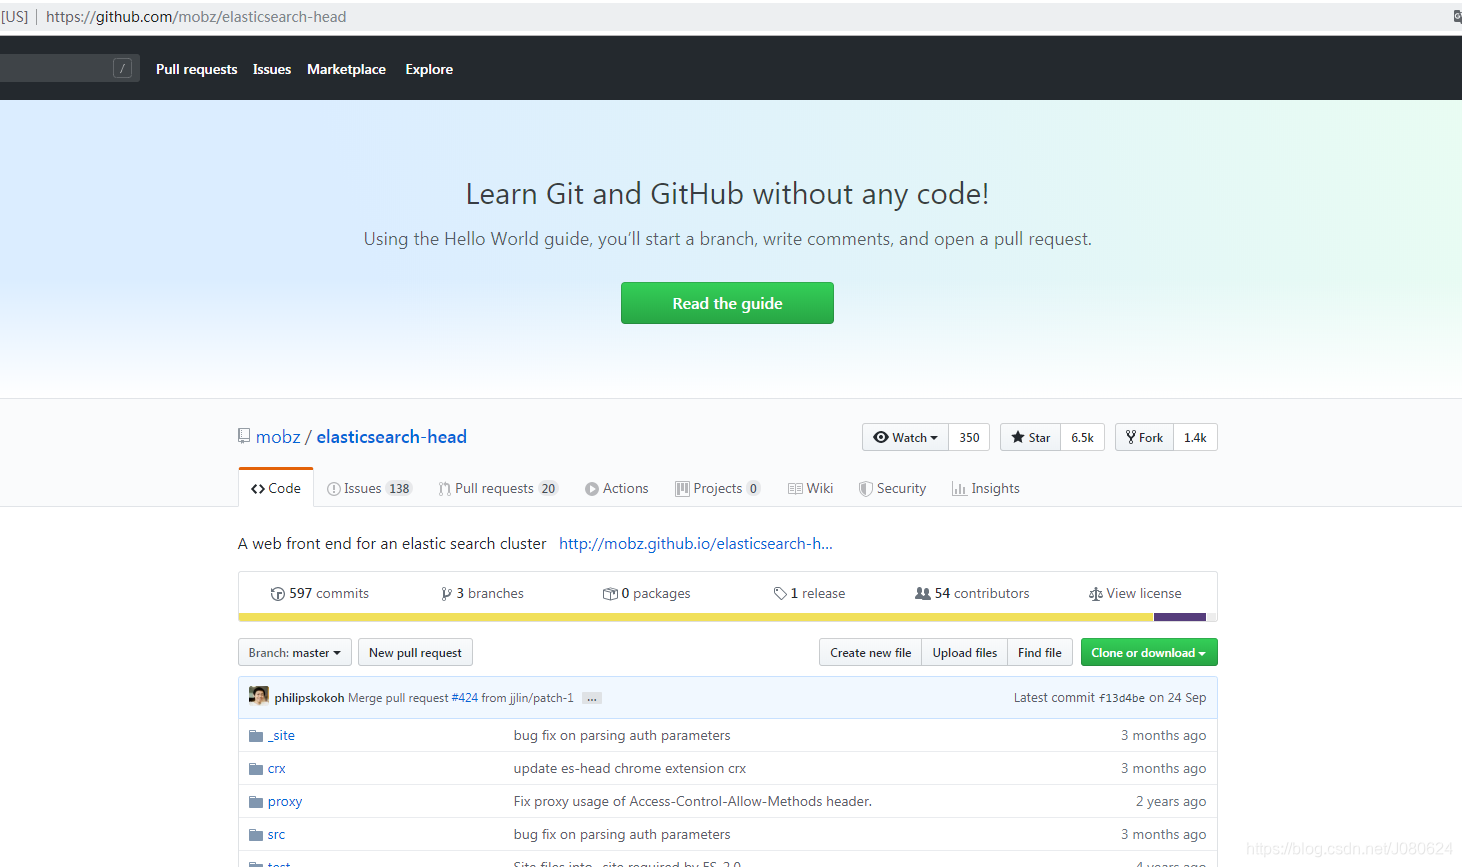Screen dimensions: 1462x867
Task: Click the license scale icon
Action: coord(1096,594)
